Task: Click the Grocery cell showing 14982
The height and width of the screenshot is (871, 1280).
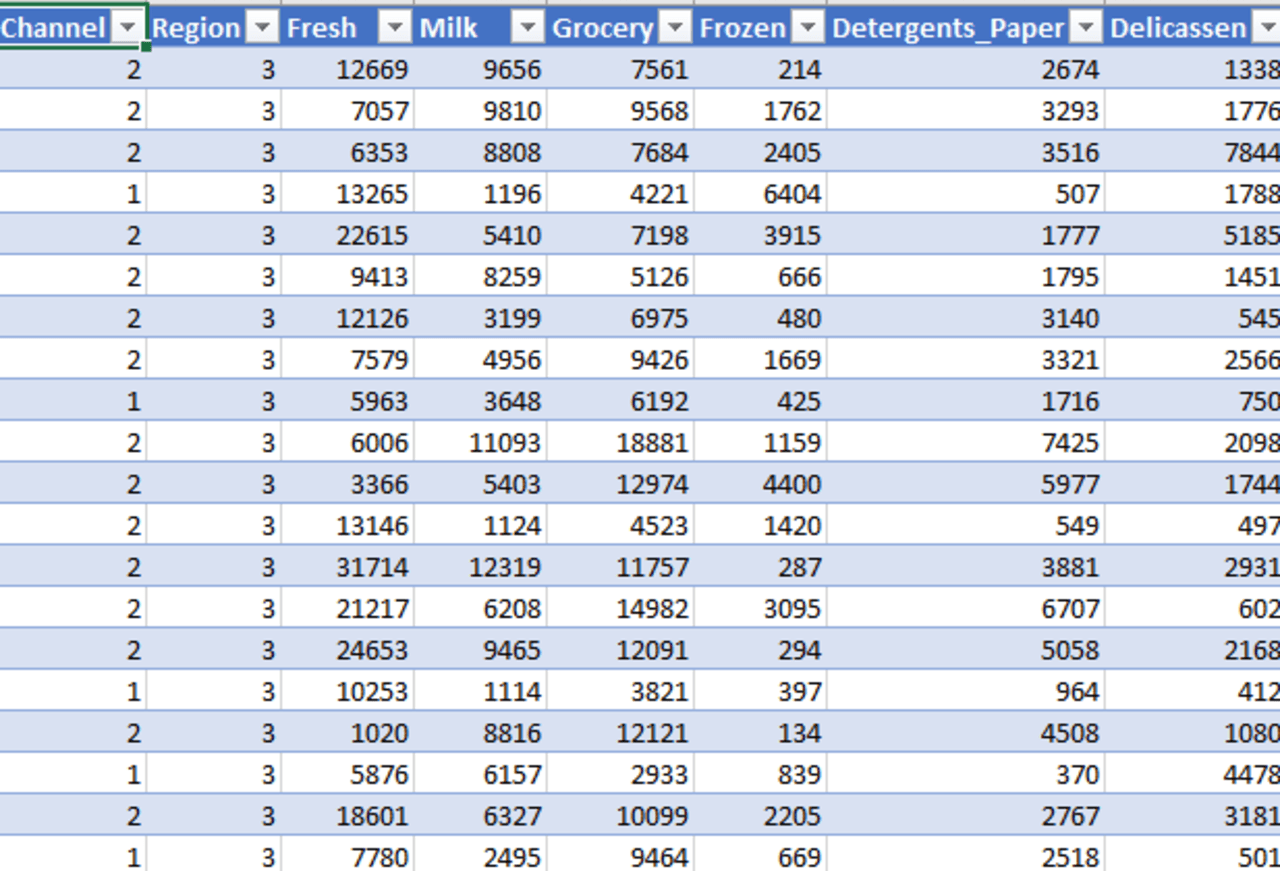Action: tap(620, 608)
